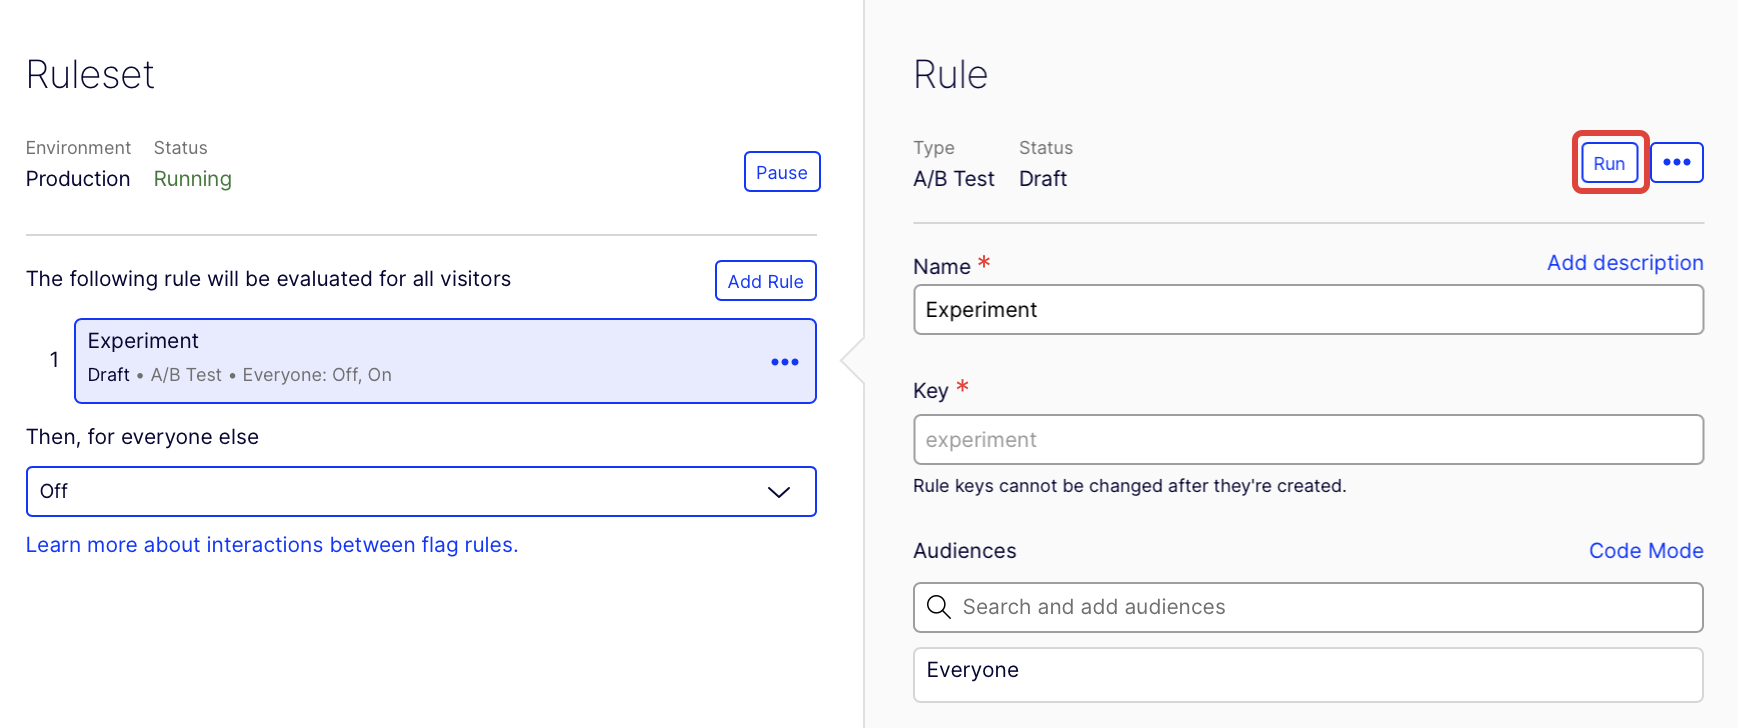Click the magnifier icon in the audiences search
Screen dimensions: 1738x728
click(x=938, y=607)
